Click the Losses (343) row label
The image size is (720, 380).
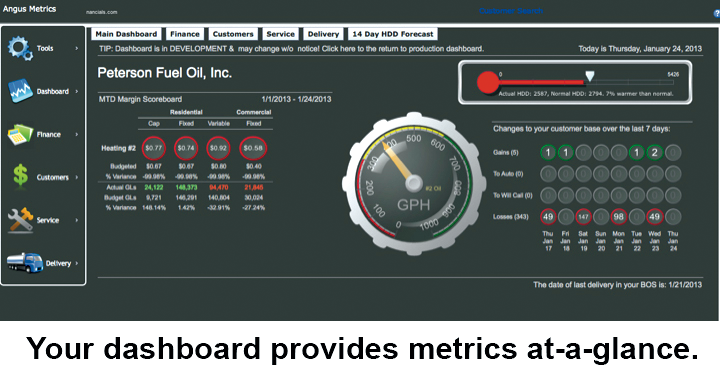click(511, 217)
